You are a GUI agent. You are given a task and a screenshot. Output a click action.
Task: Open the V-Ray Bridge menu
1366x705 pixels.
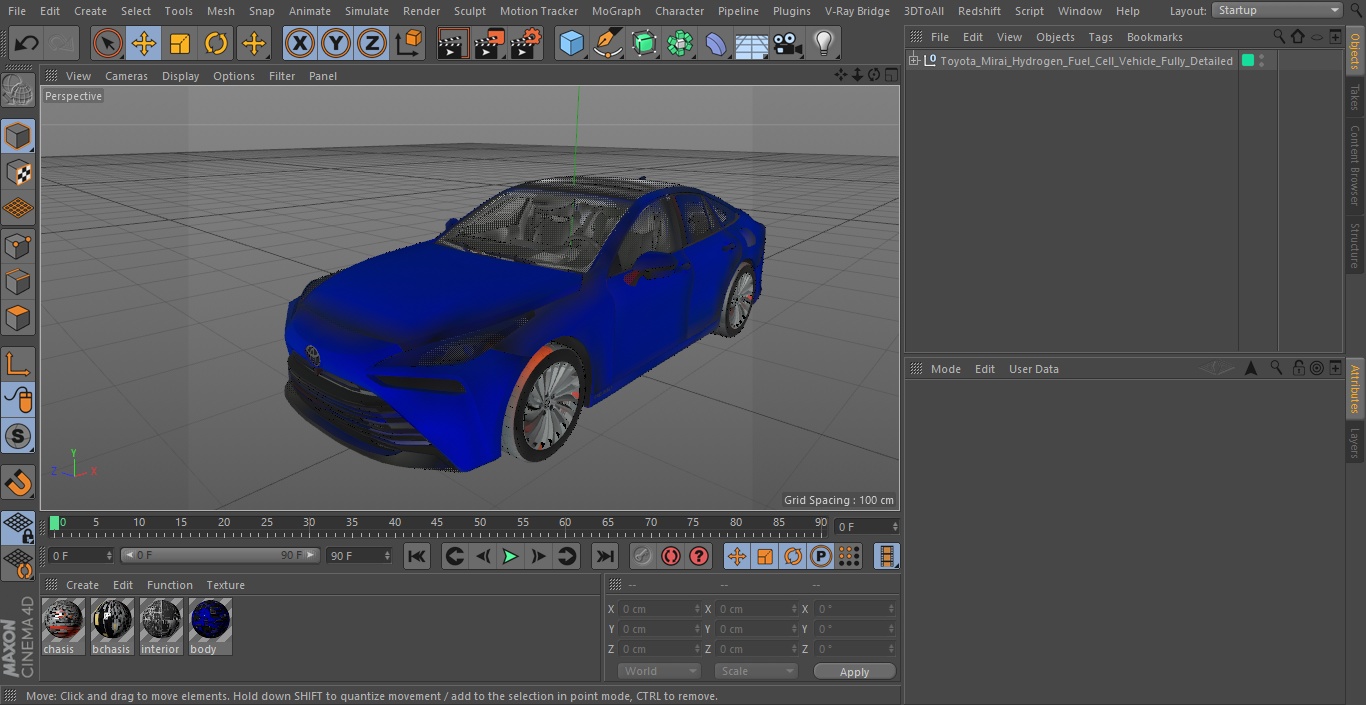coord(857,11)
